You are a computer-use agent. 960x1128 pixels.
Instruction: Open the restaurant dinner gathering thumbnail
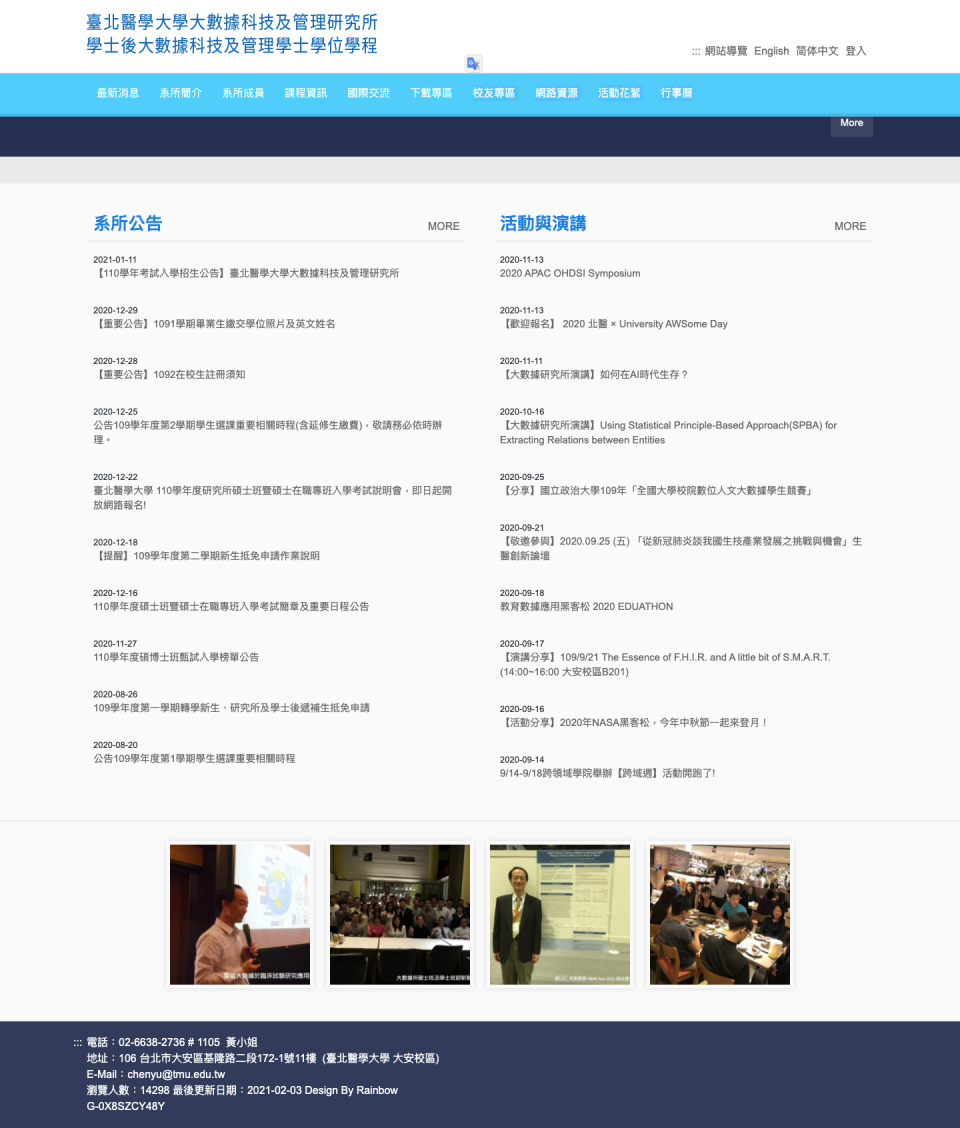(720, 914)
